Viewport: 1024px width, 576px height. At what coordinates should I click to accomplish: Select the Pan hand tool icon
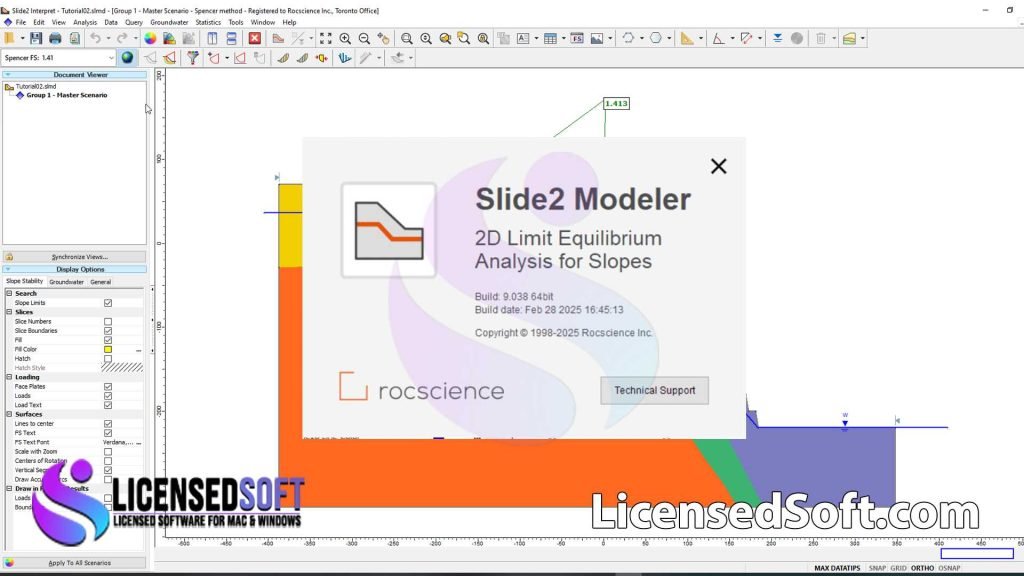383,39
